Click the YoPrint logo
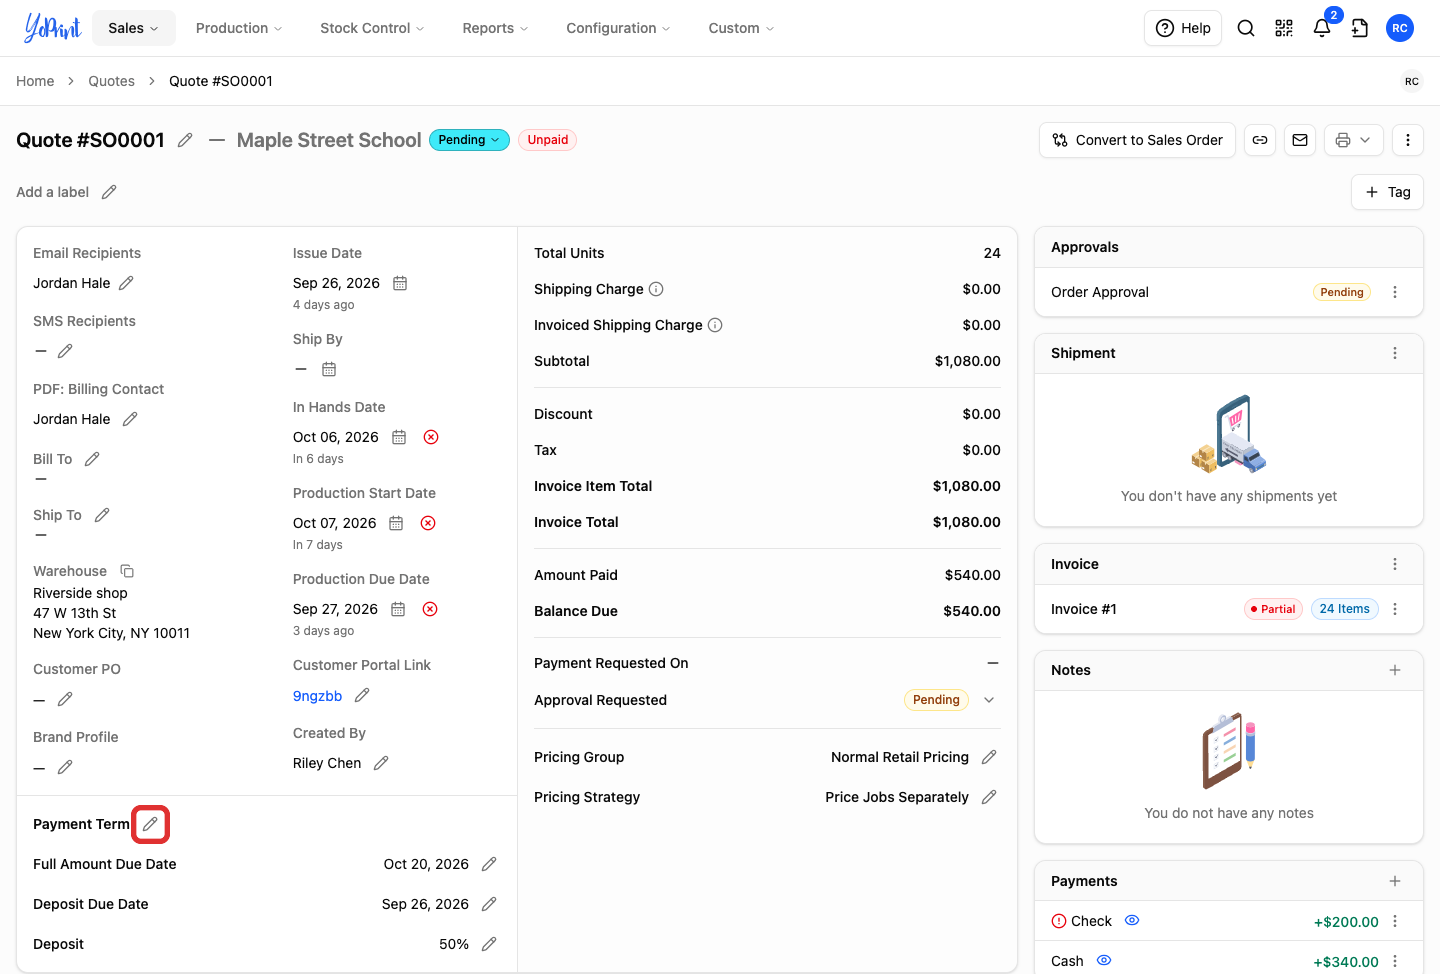This screenshot has height=974, width=1440. click(52, 28)
